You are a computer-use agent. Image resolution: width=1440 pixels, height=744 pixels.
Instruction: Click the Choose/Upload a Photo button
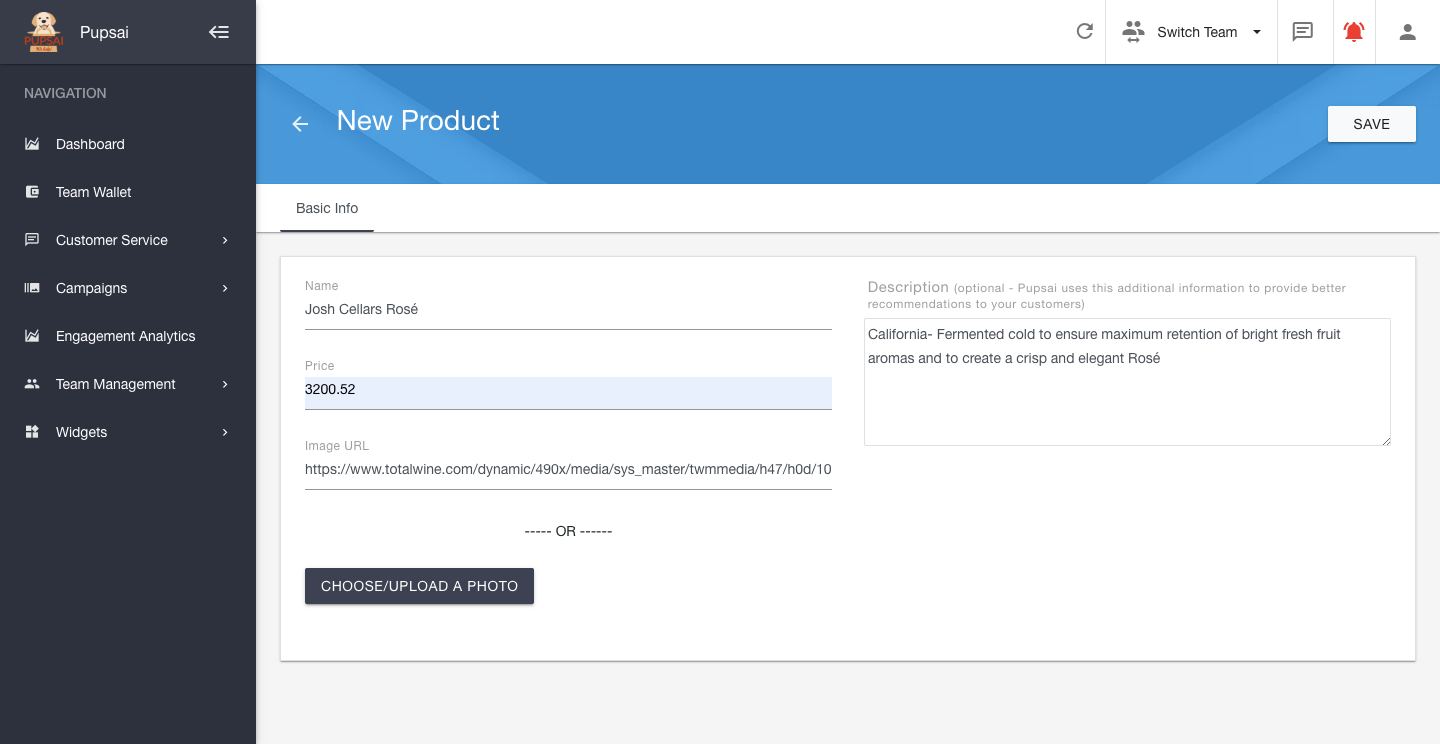[419, 586]
